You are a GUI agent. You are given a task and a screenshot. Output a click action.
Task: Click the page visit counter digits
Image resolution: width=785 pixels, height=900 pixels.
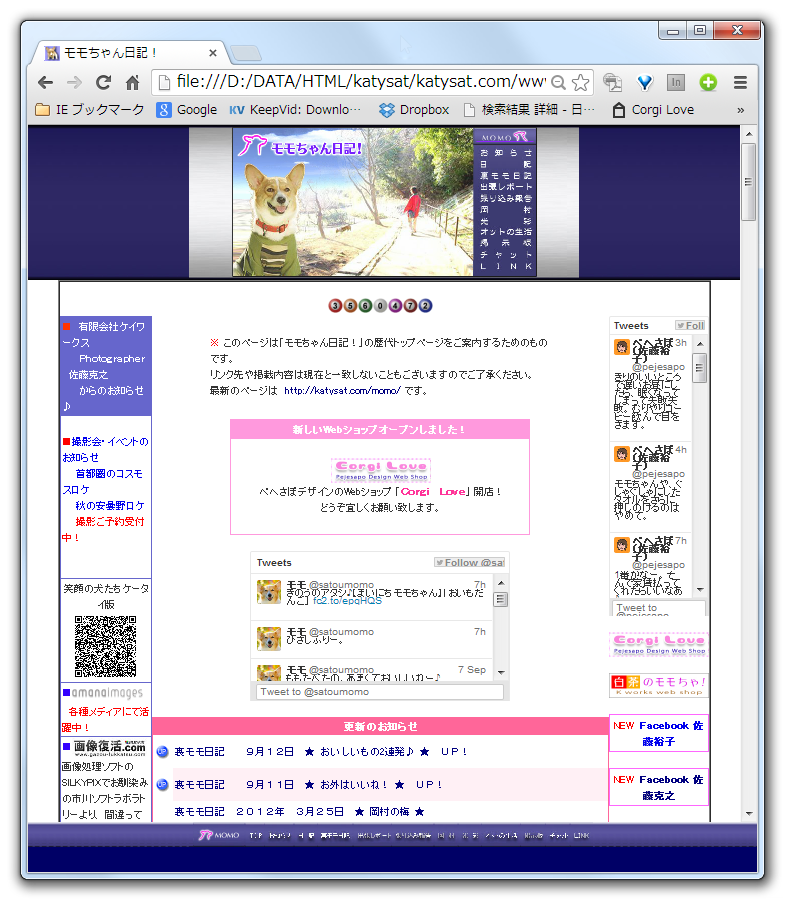pyautogui.click(x=380, y=306)
